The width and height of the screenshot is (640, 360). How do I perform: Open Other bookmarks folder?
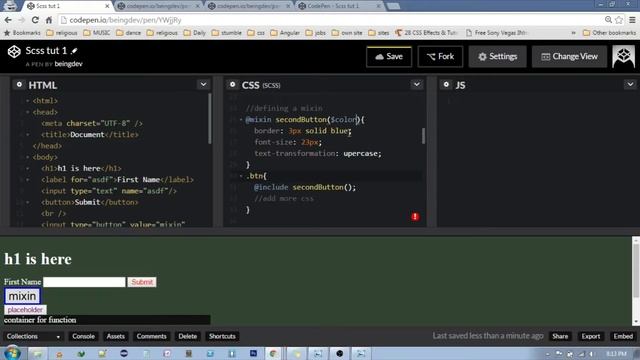(609, 33)
